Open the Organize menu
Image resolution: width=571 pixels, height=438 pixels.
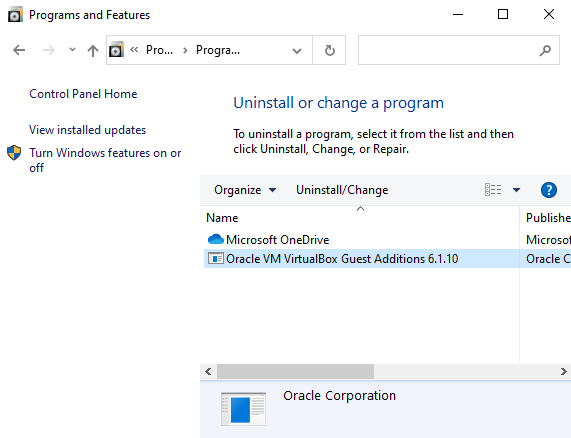(245, 190)
